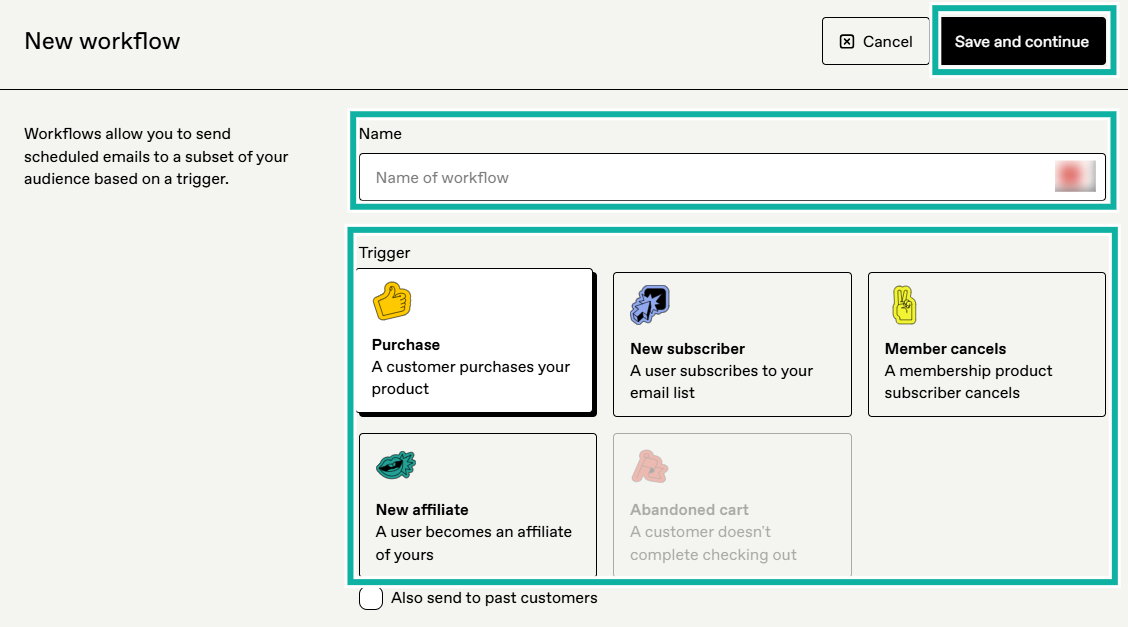Click the New workflow page title
Screen dimensions: 1128x627
tap(101, 41)
